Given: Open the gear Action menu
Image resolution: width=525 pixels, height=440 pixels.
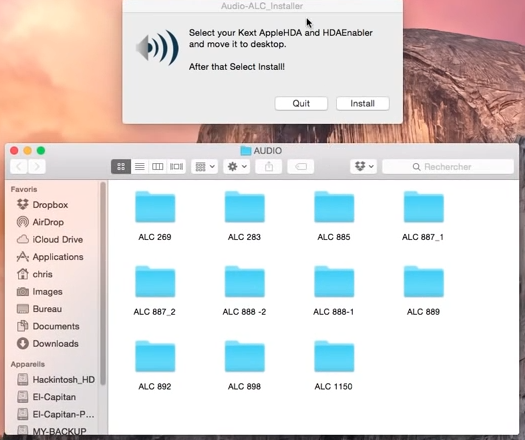Looking at the screenshot, I should coord(237,166).
